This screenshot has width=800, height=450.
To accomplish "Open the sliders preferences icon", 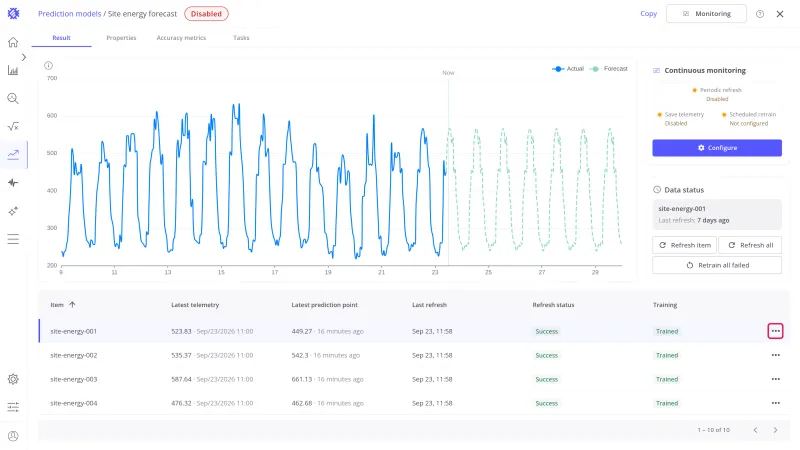I will tap(13, 407).
